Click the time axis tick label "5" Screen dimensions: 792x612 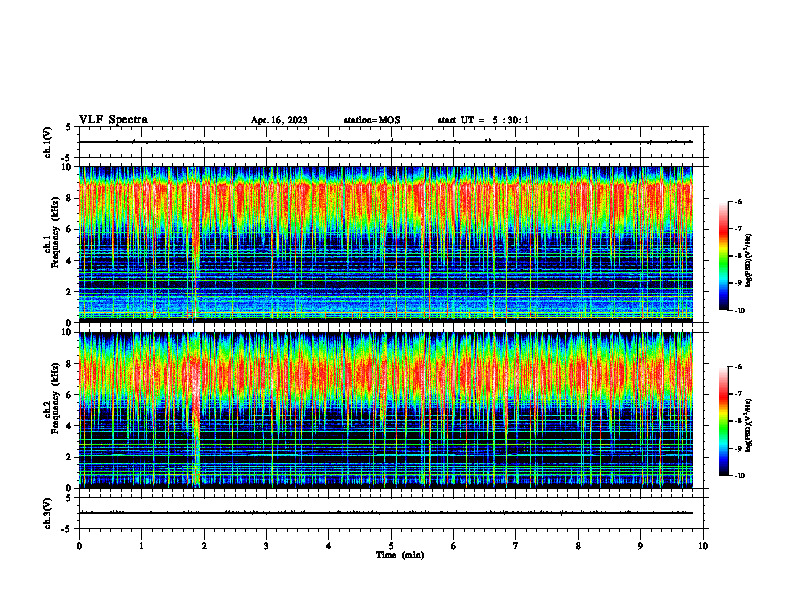[391, 546]
